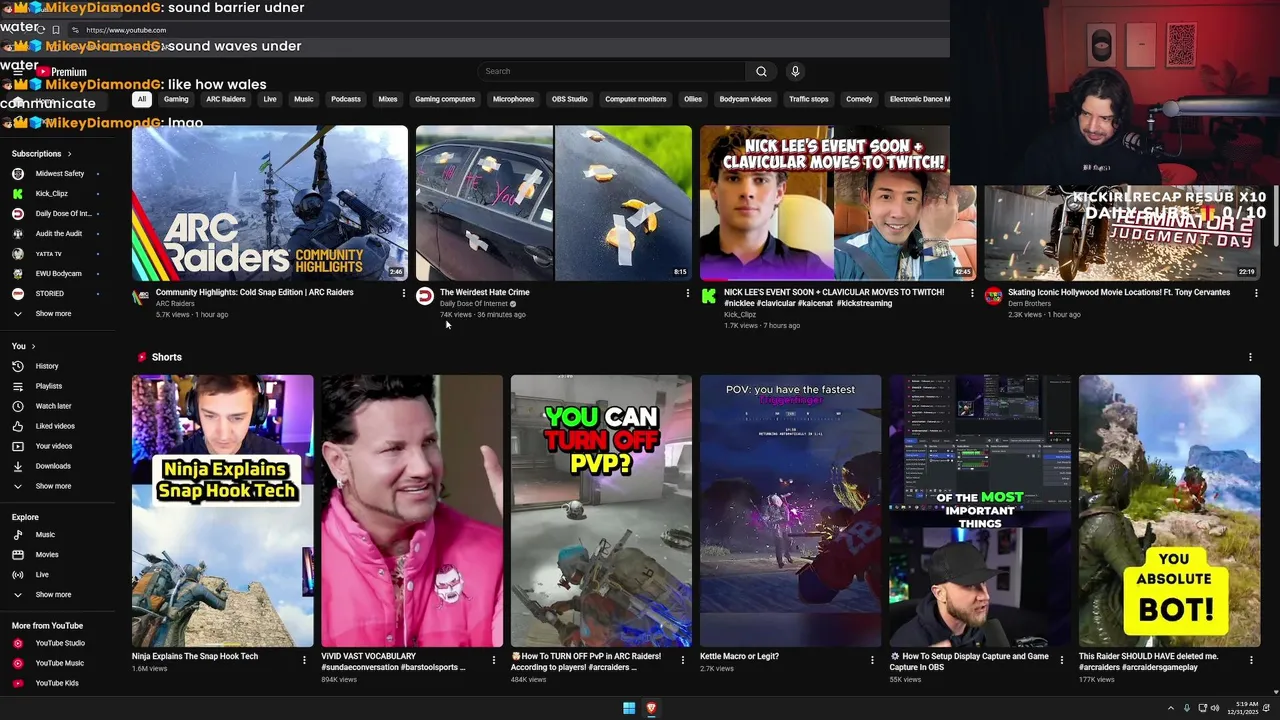Open History in the sidebar
This screenshot has width=1280, height=720.
point(47,366)
